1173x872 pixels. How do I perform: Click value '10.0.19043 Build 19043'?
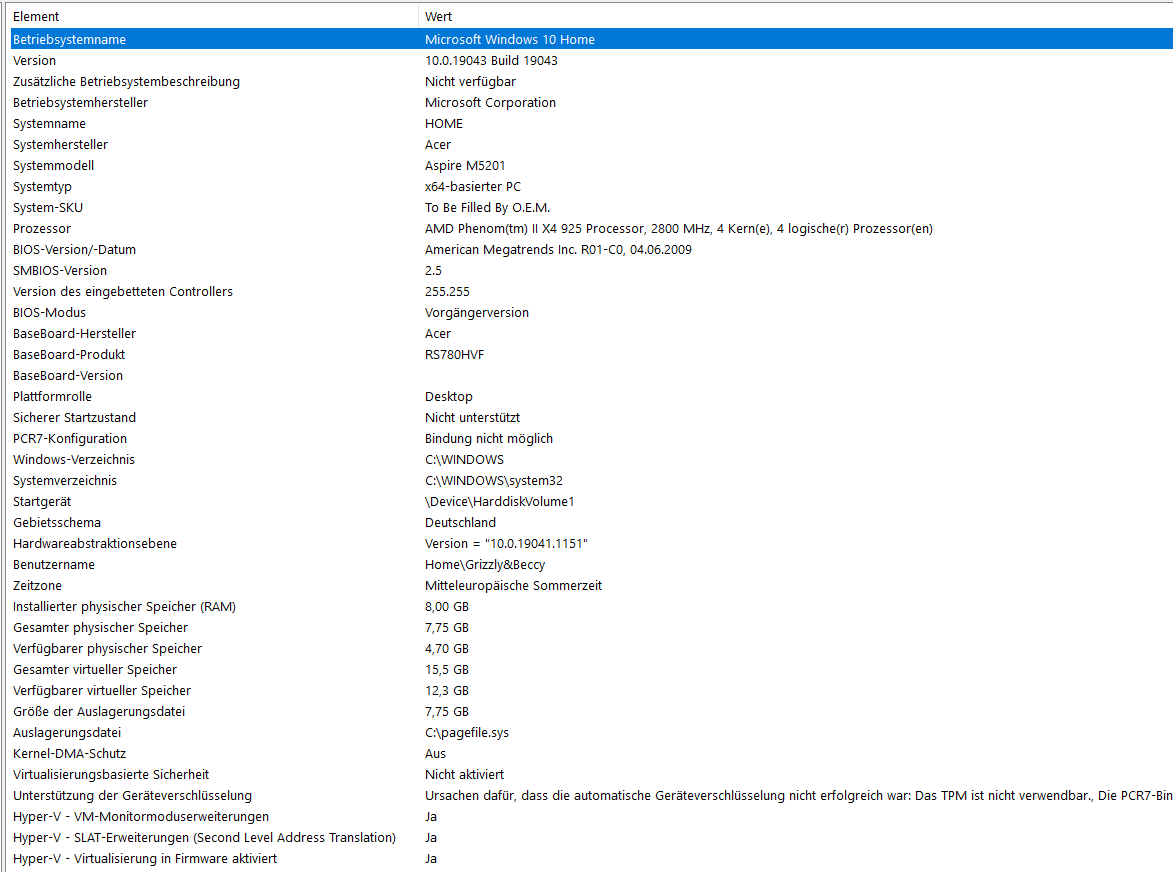tap(491, 61)
